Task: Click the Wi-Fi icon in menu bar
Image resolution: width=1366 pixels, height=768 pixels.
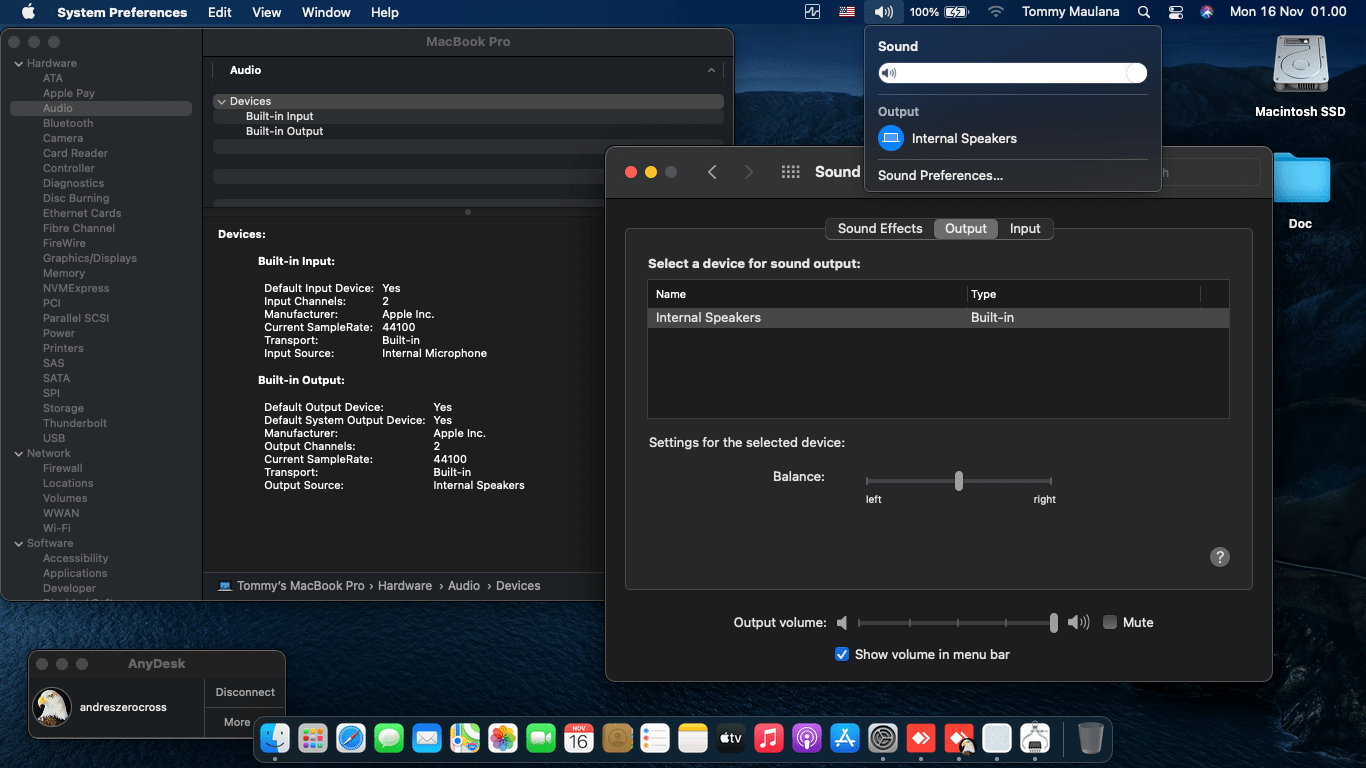Action: [995, 12]
